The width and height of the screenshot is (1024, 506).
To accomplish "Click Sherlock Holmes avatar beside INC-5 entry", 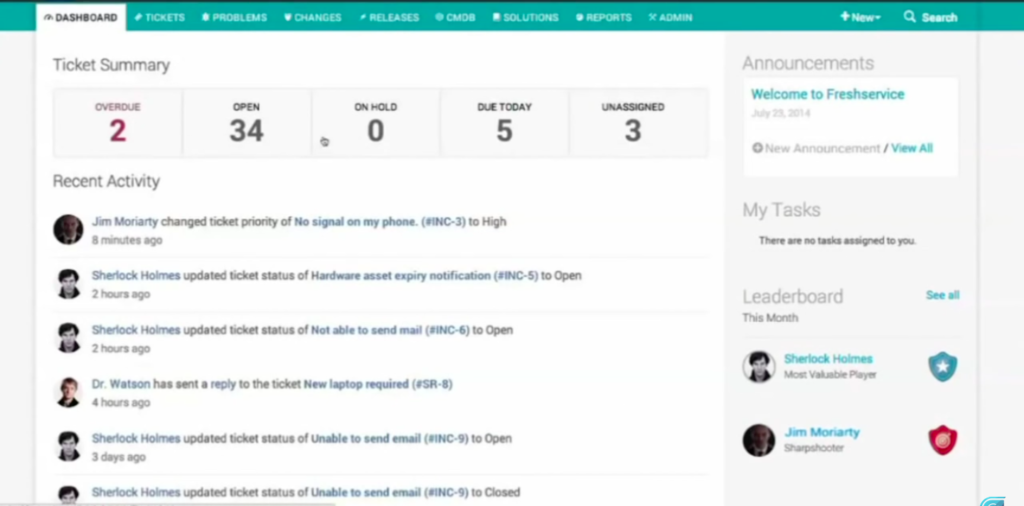I will 68,284.
